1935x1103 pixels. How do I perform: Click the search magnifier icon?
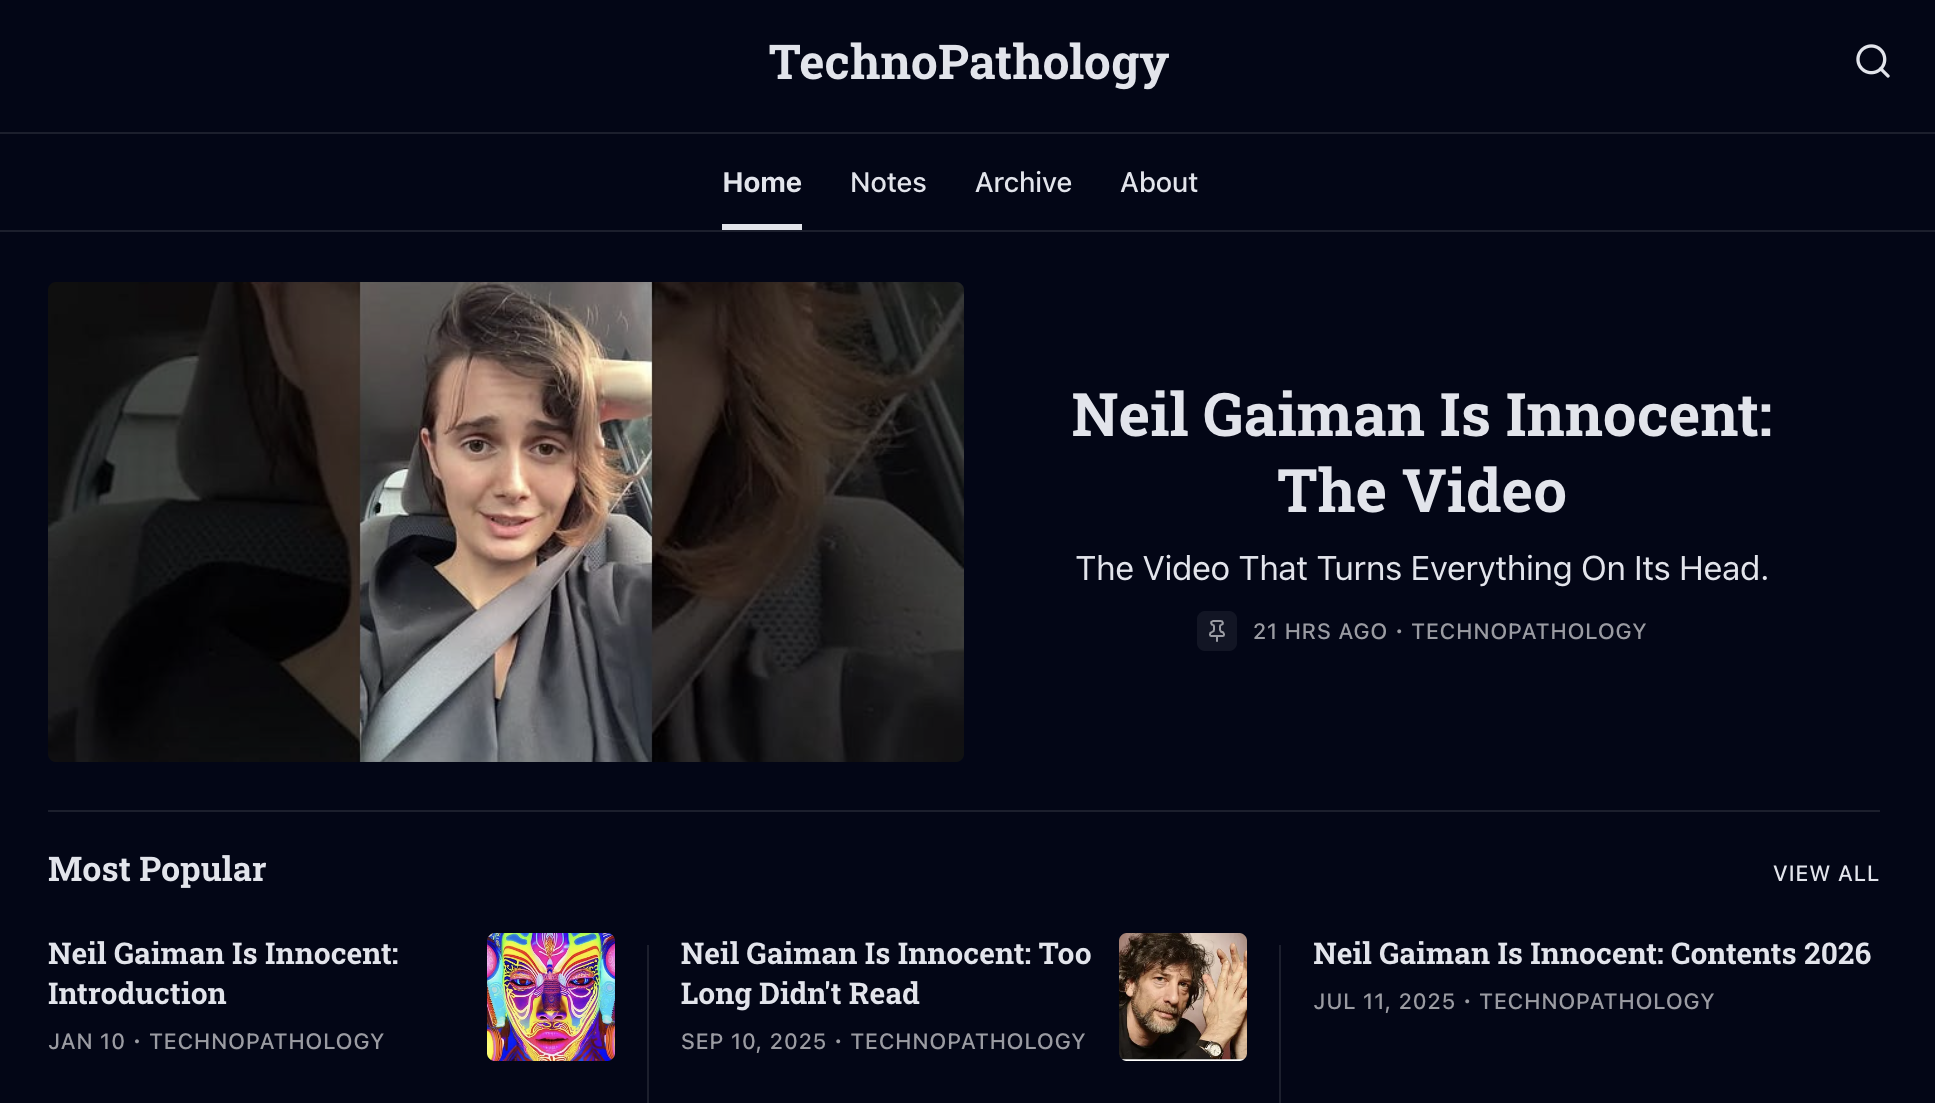pyautogui.click(x=1872, y=62)
